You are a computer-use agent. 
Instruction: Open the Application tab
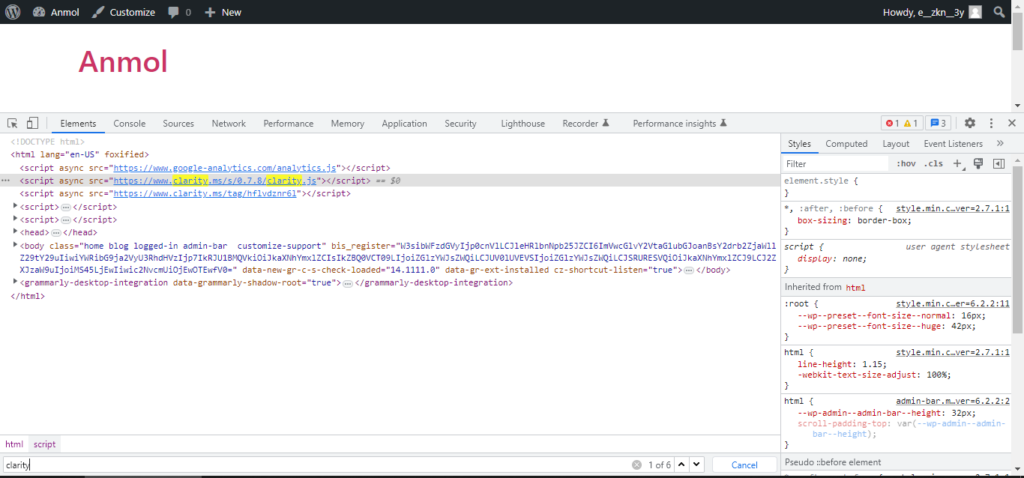(x=404, y=123)
